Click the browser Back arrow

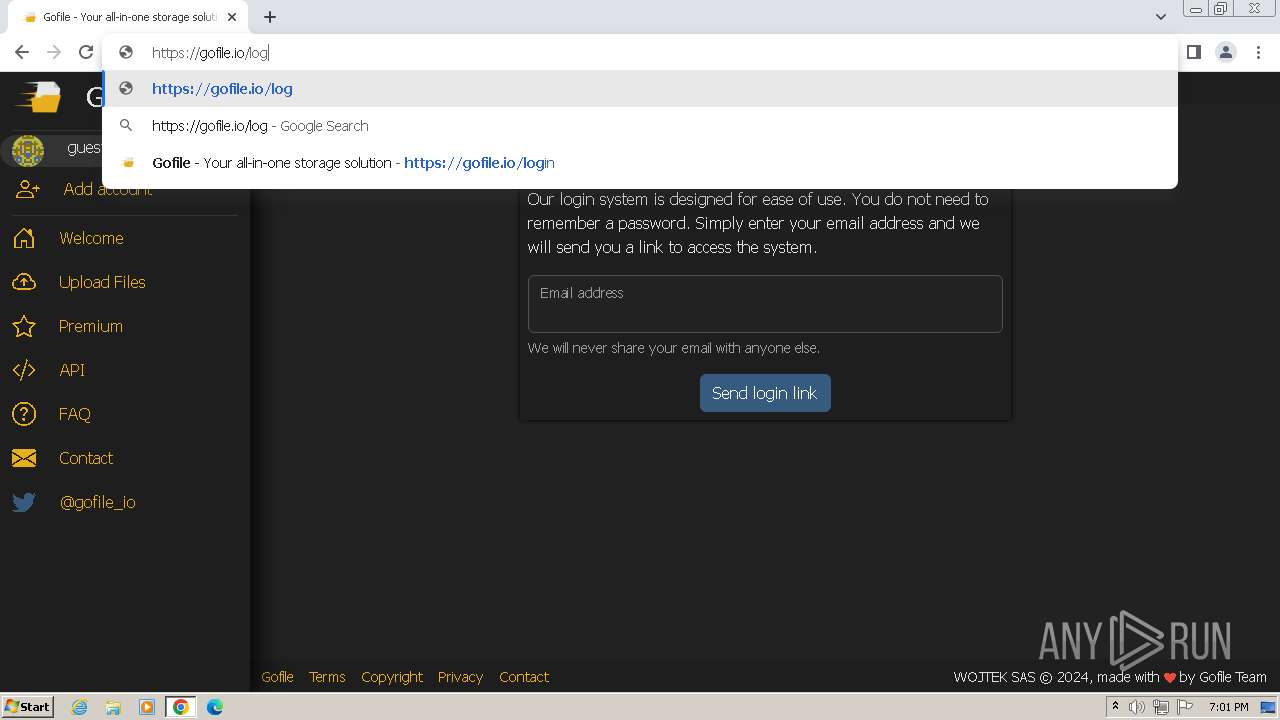click(x=22, y=52)
